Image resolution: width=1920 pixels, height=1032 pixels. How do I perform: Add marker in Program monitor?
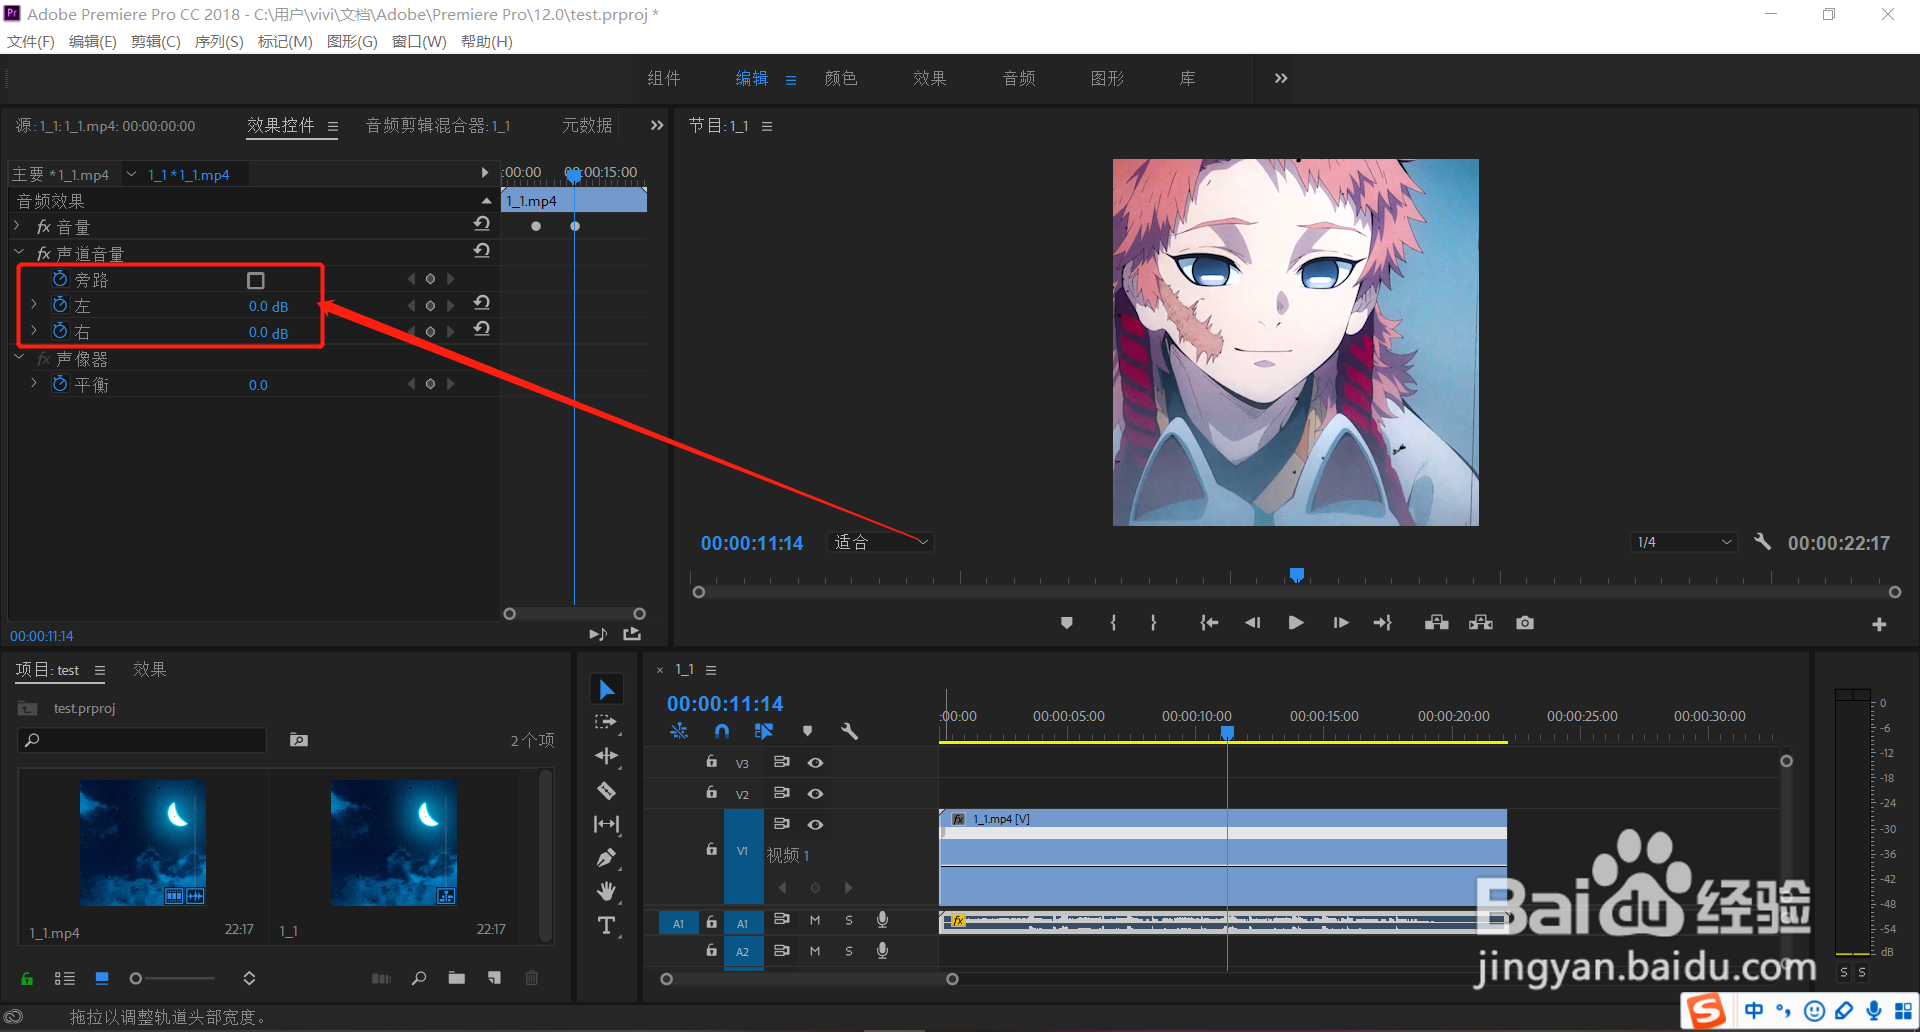point(1067,623)
